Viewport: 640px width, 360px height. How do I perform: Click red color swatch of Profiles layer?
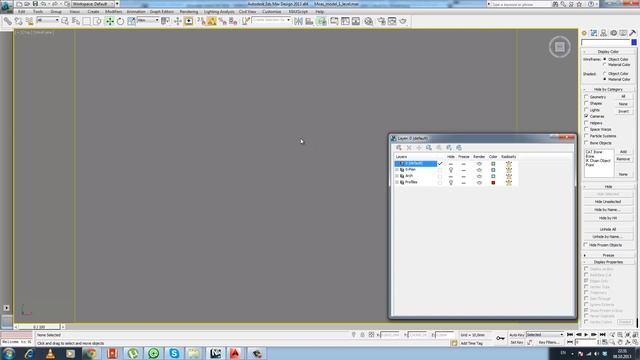493,182
